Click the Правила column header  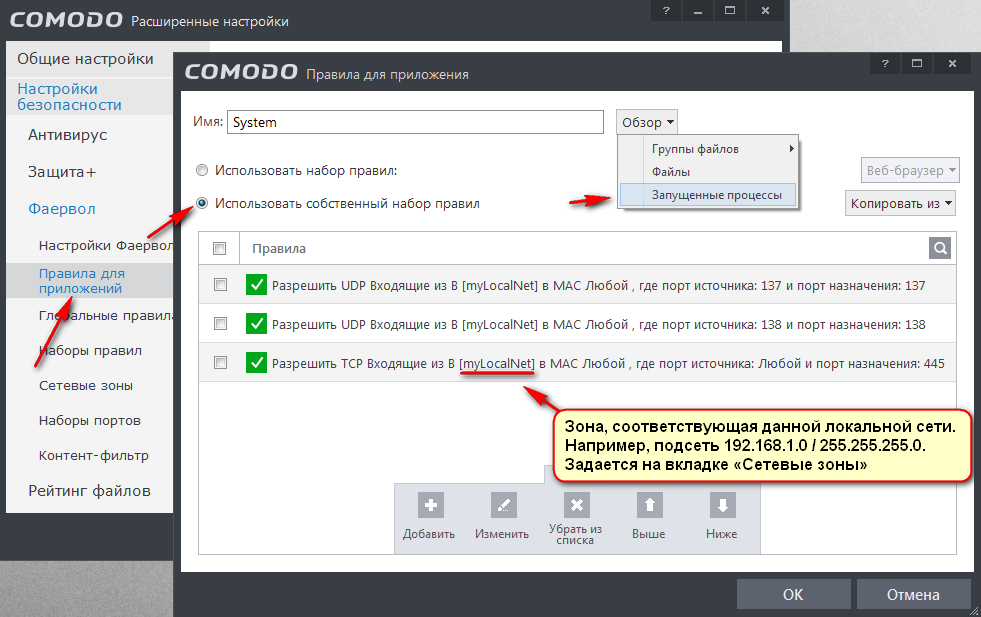279,248
